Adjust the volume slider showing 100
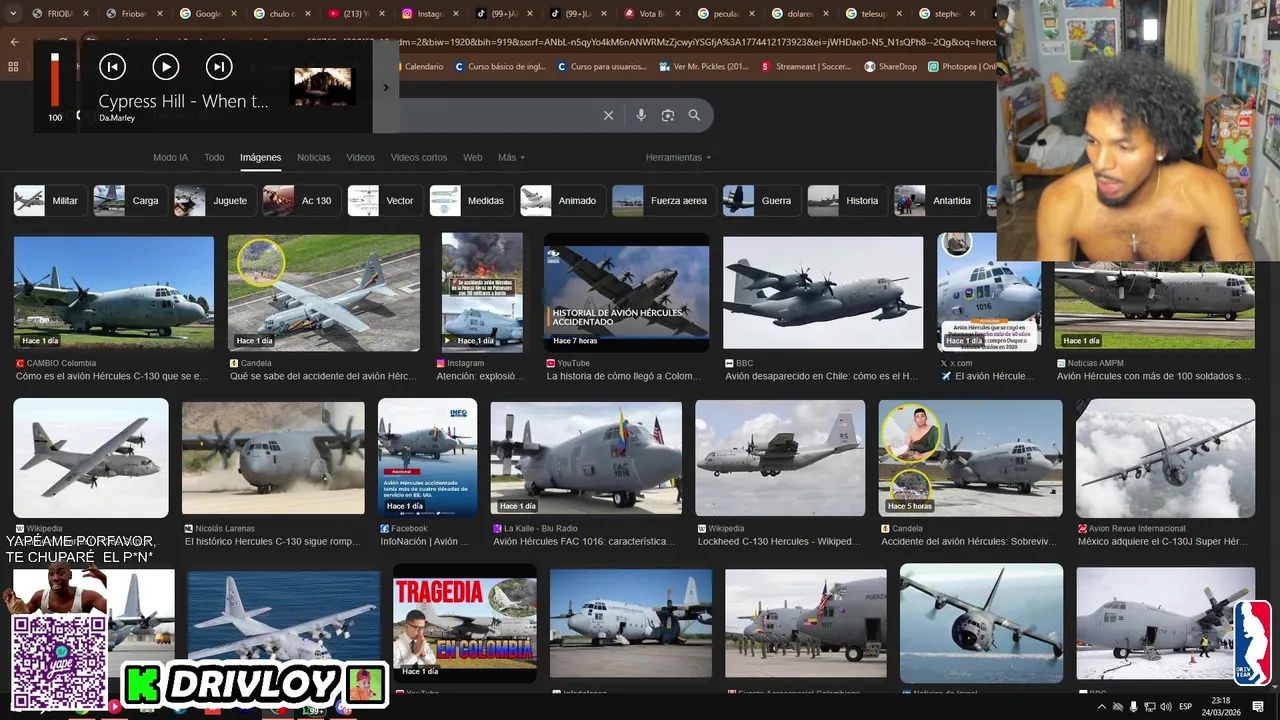The width and height of the screenshot is (1280, 720). tap(55, 80)
